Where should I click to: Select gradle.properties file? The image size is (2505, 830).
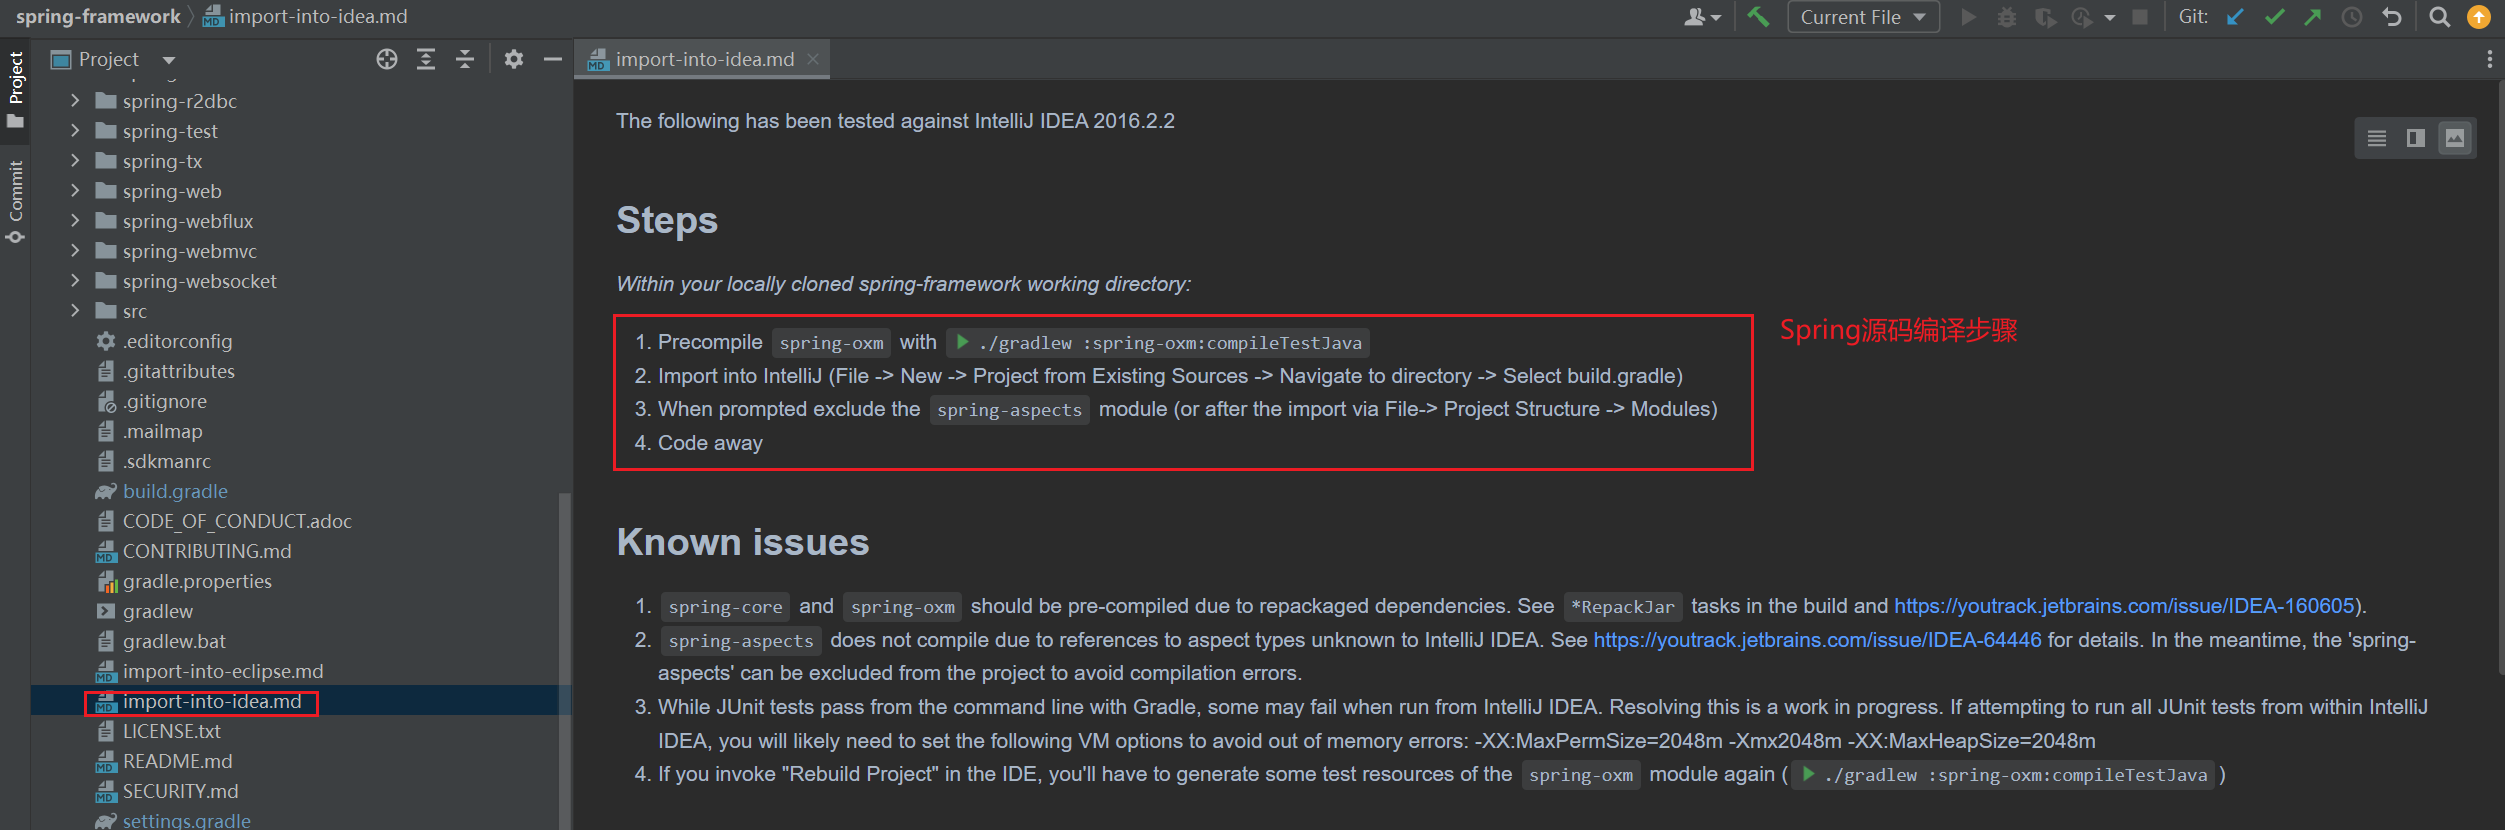[197, 581]
